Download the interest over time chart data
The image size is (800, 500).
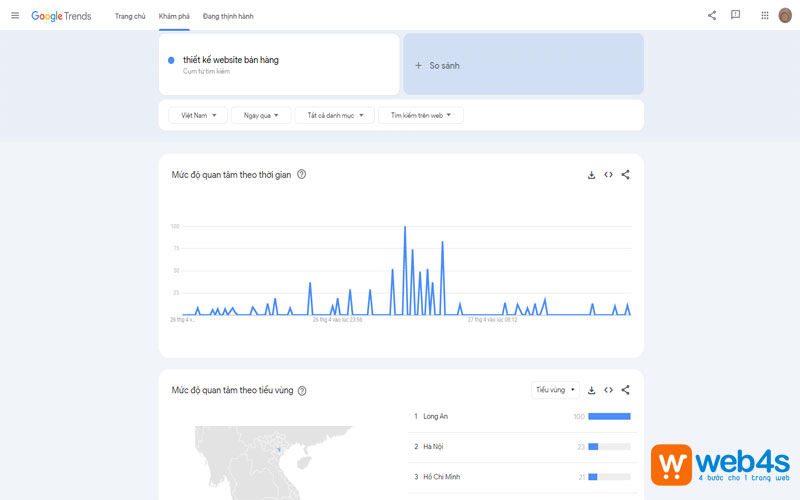(x=592, y=175)
